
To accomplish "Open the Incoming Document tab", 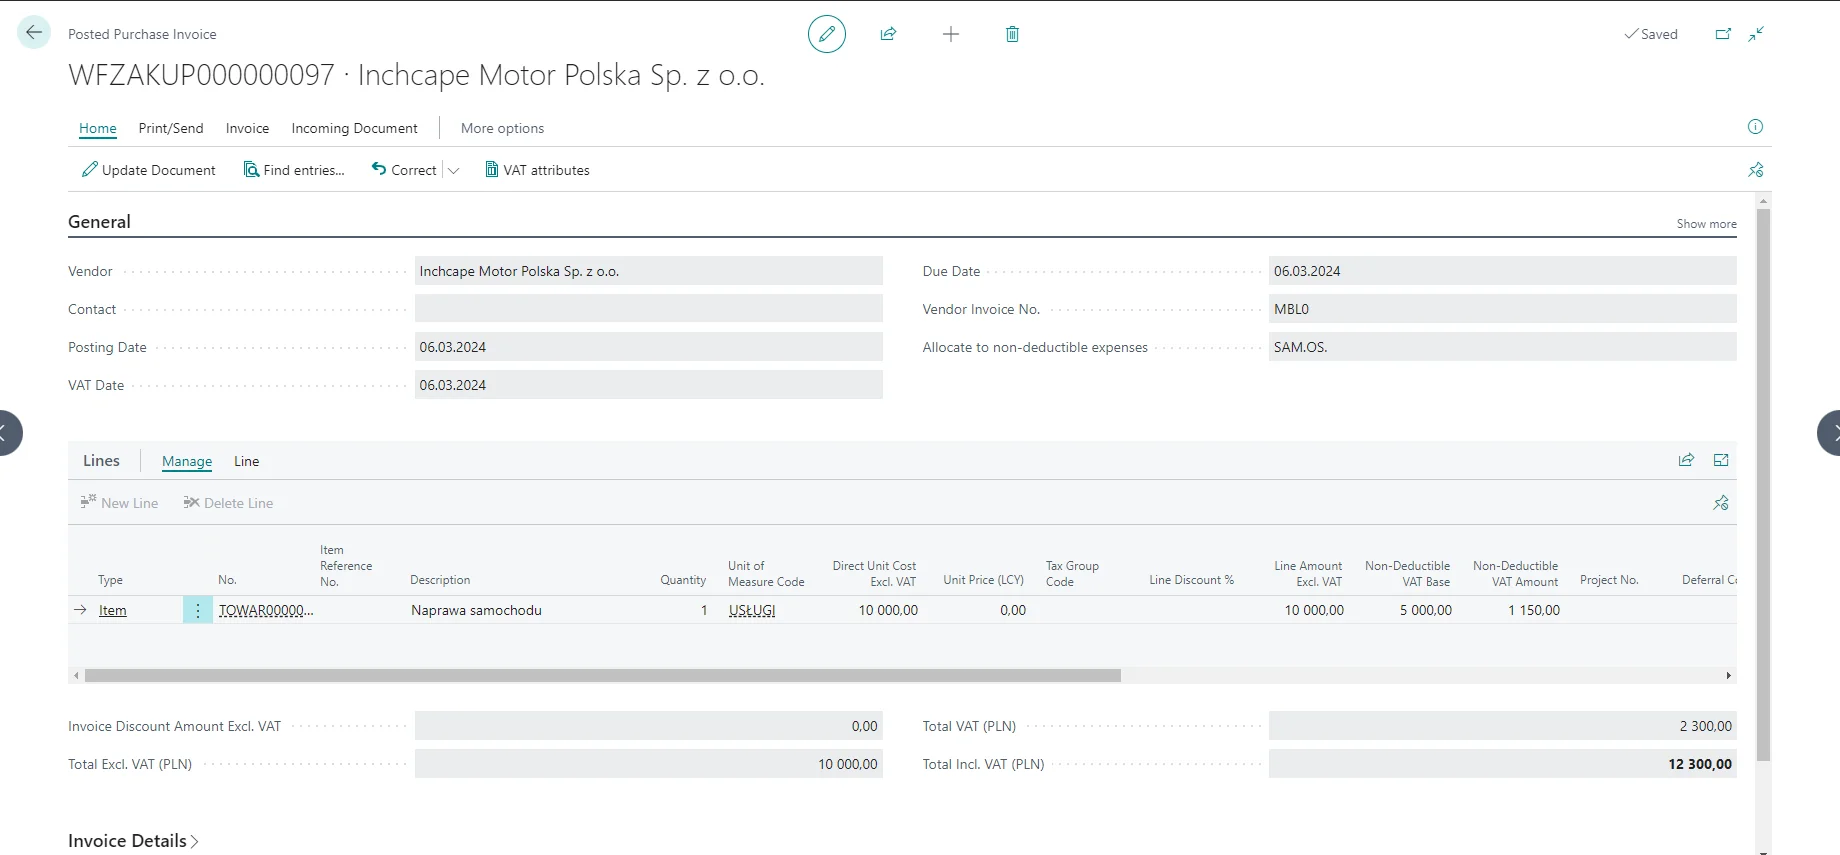I will tap(354, 128).
